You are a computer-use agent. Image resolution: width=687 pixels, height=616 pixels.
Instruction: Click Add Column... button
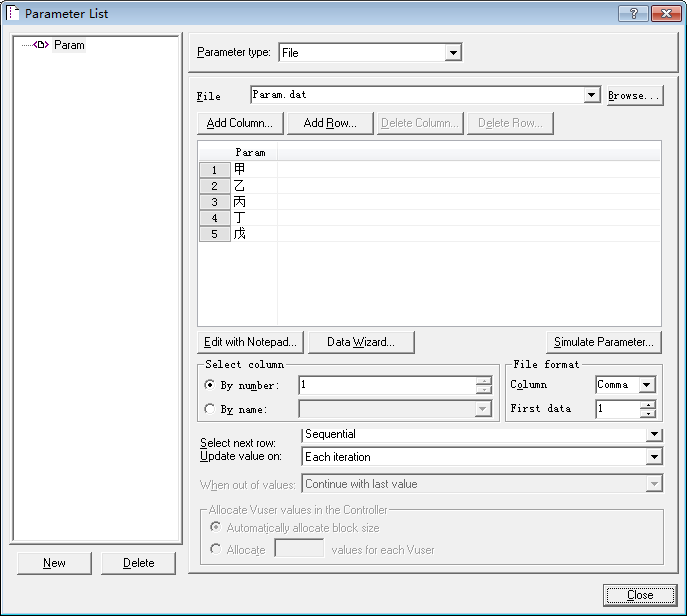[x=240, y=123]
